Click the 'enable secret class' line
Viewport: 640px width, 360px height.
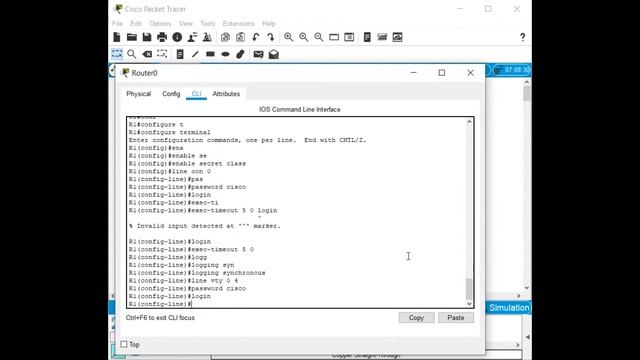point(187,164)
